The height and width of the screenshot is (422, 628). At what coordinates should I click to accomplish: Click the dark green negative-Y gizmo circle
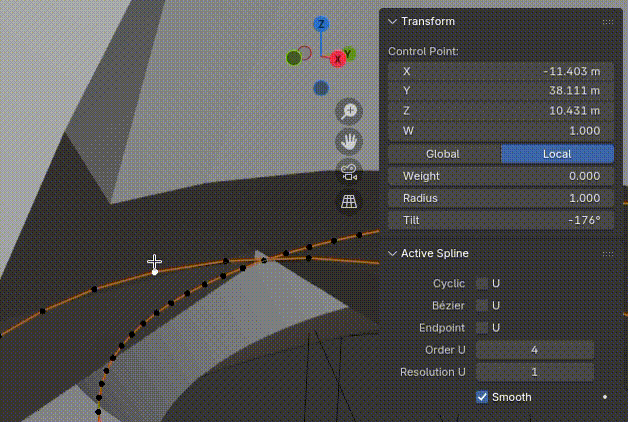click(294, 58)
